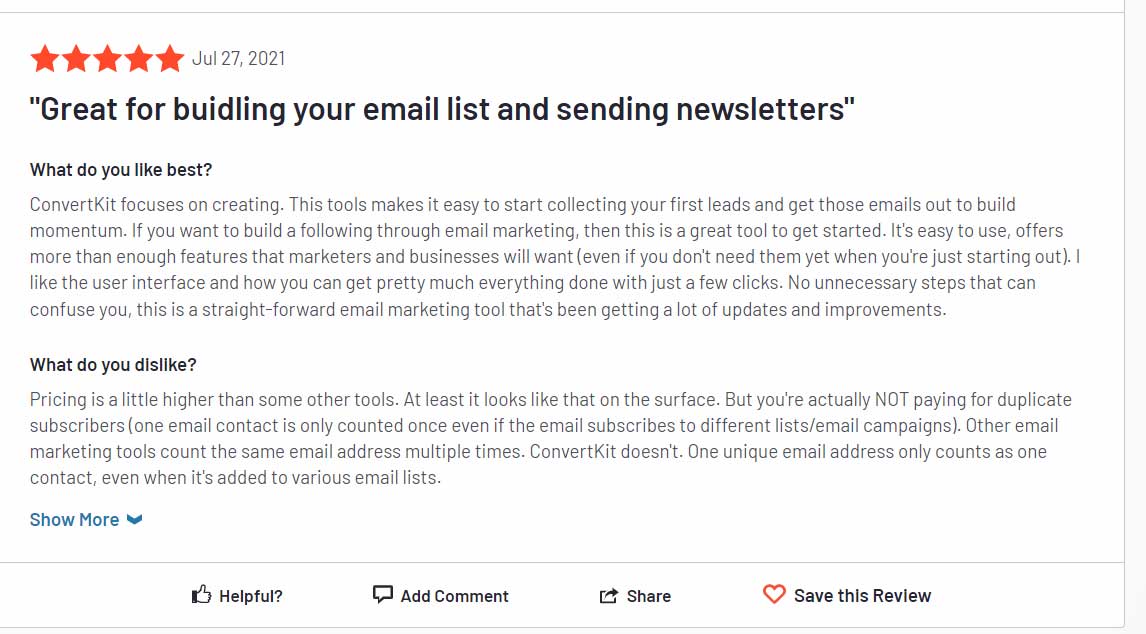Click the speech bubble comment icon
Viewport: 1146px width, 634px height.
click(x=382, y=594)
